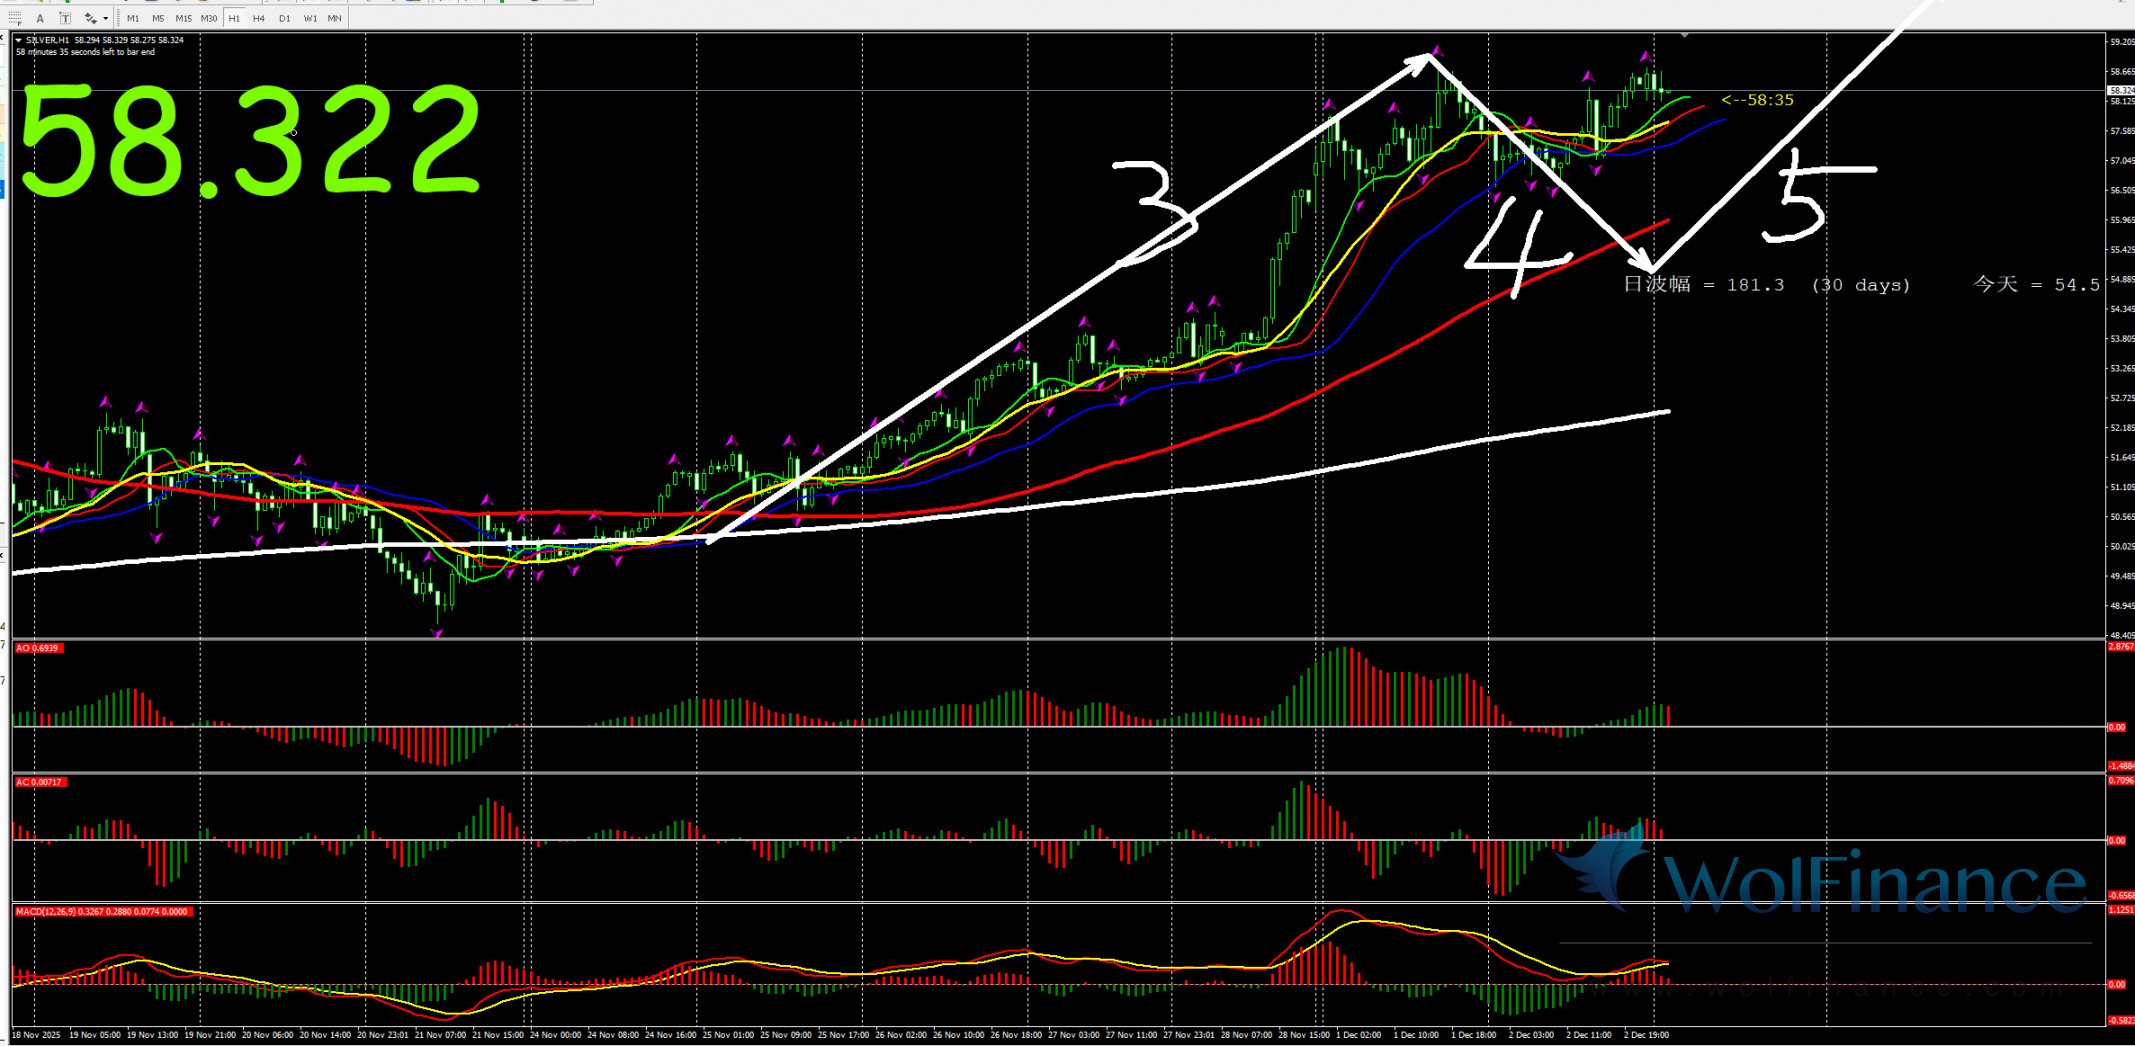Screen dimensions: 2135x1046
Task: Click the hand-drawn number 5 annotation
Action: 1805,195
